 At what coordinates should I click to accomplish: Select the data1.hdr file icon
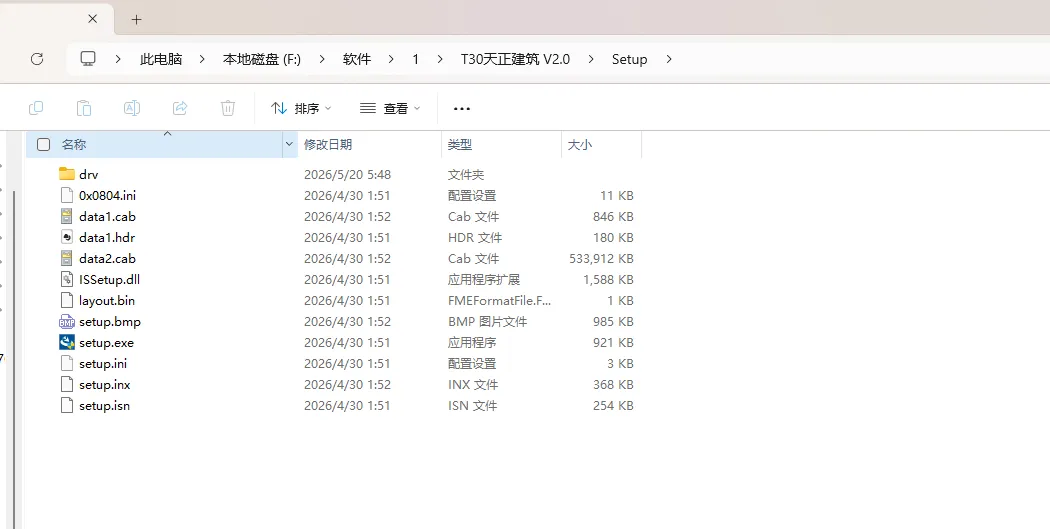(x=66, y=237)
